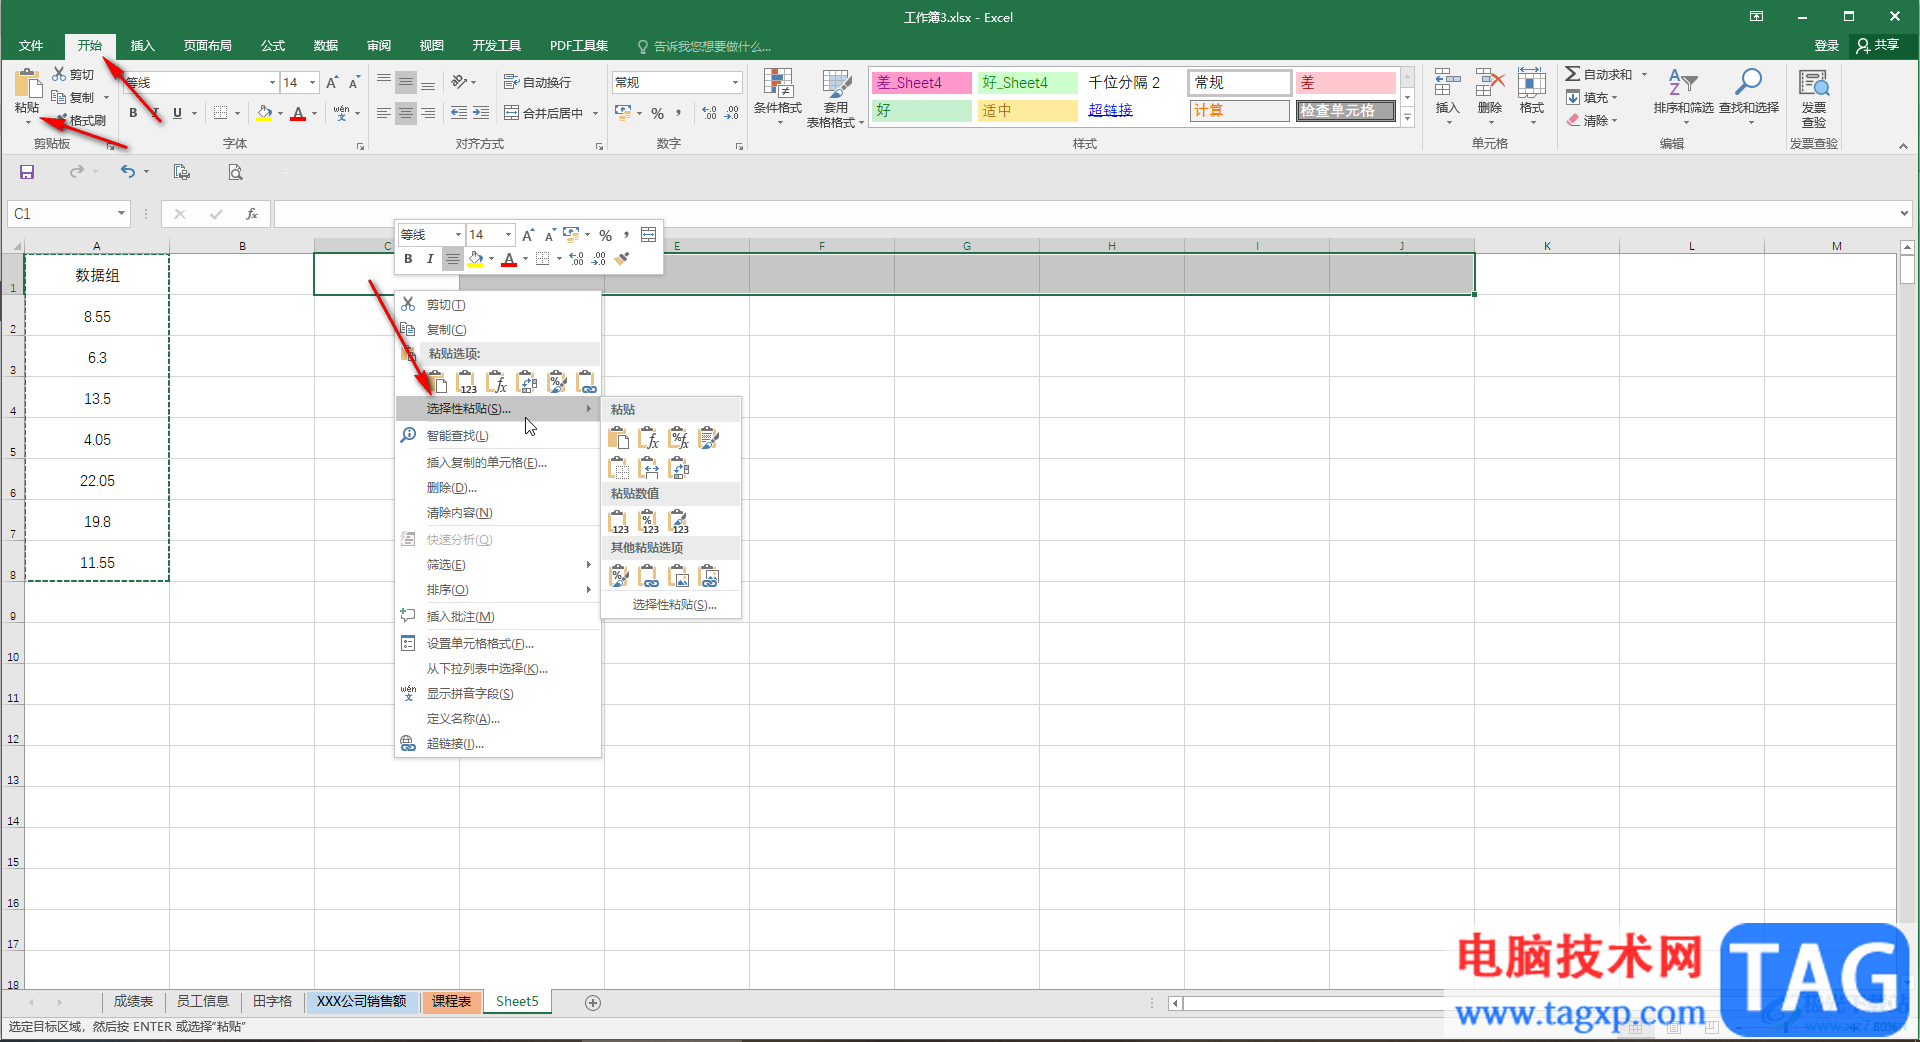Click the Save icon in quick access toolbar
The width and height of the screenshot is (1920, 1042).
click(27, 172)
